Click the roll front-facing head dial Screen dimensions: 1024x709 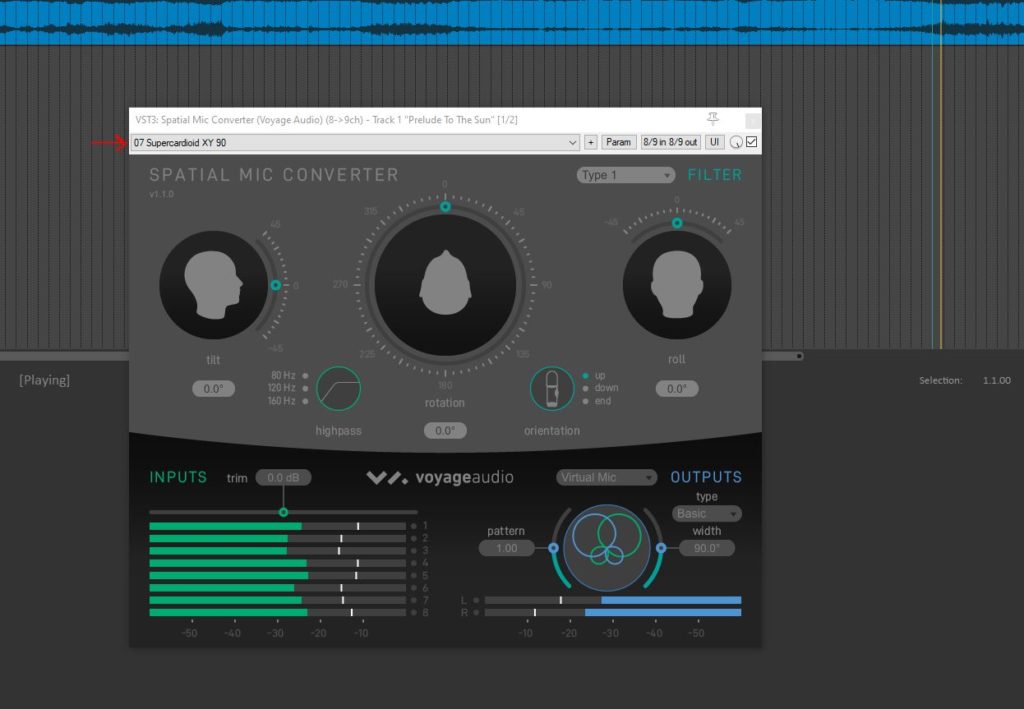click(x=677, y=285)
